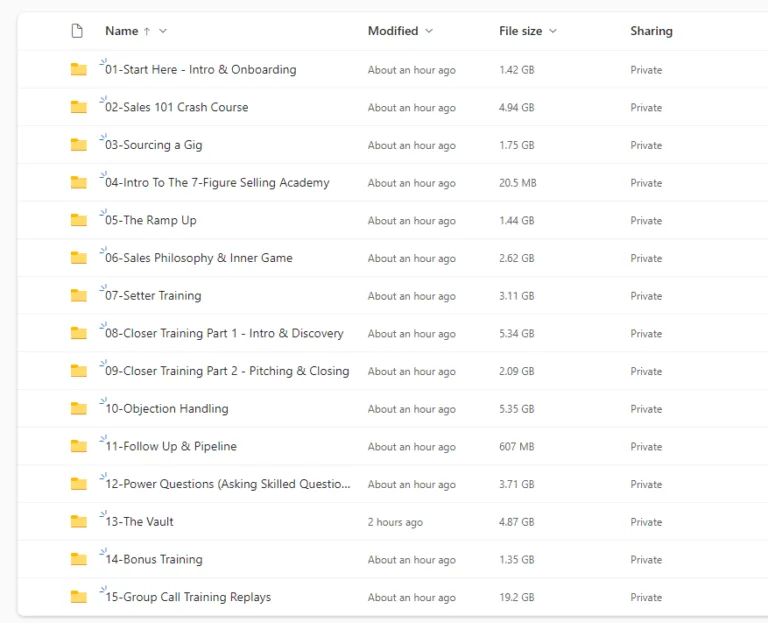Click the file type icon in header
This screenshot has width=768, height=623.
[x=77, y=31]
